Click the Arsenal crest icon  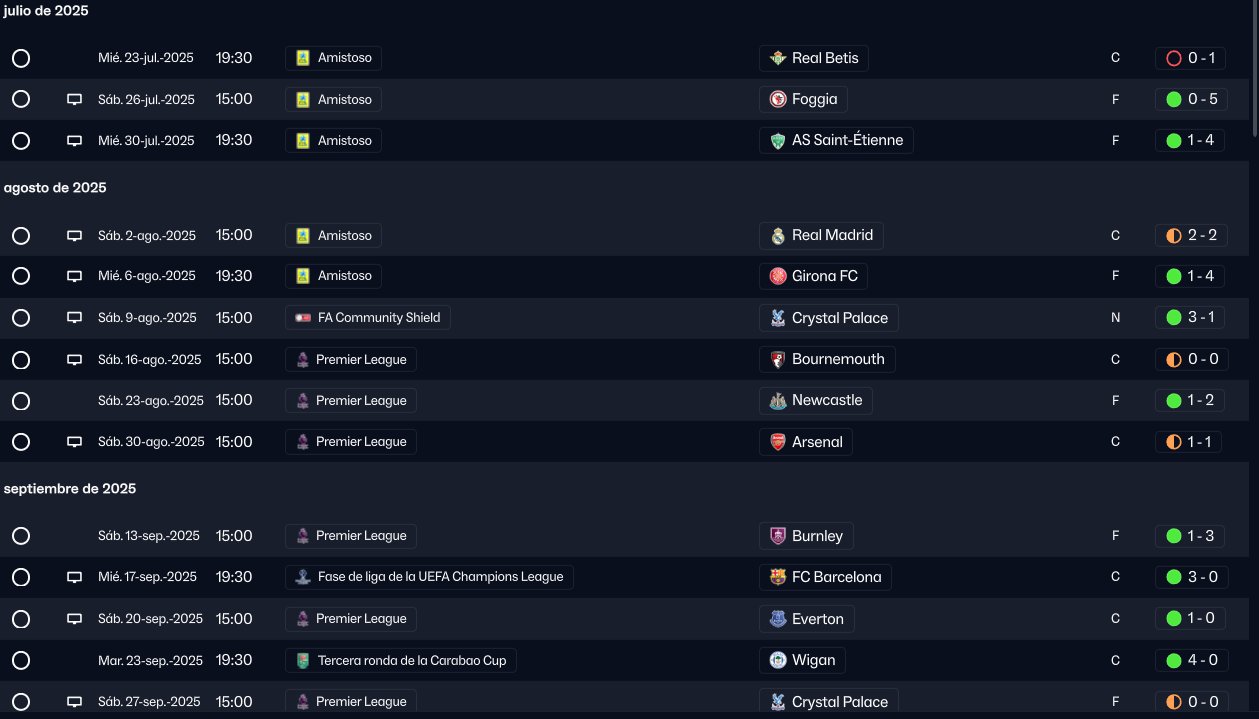tap(778, 442)
